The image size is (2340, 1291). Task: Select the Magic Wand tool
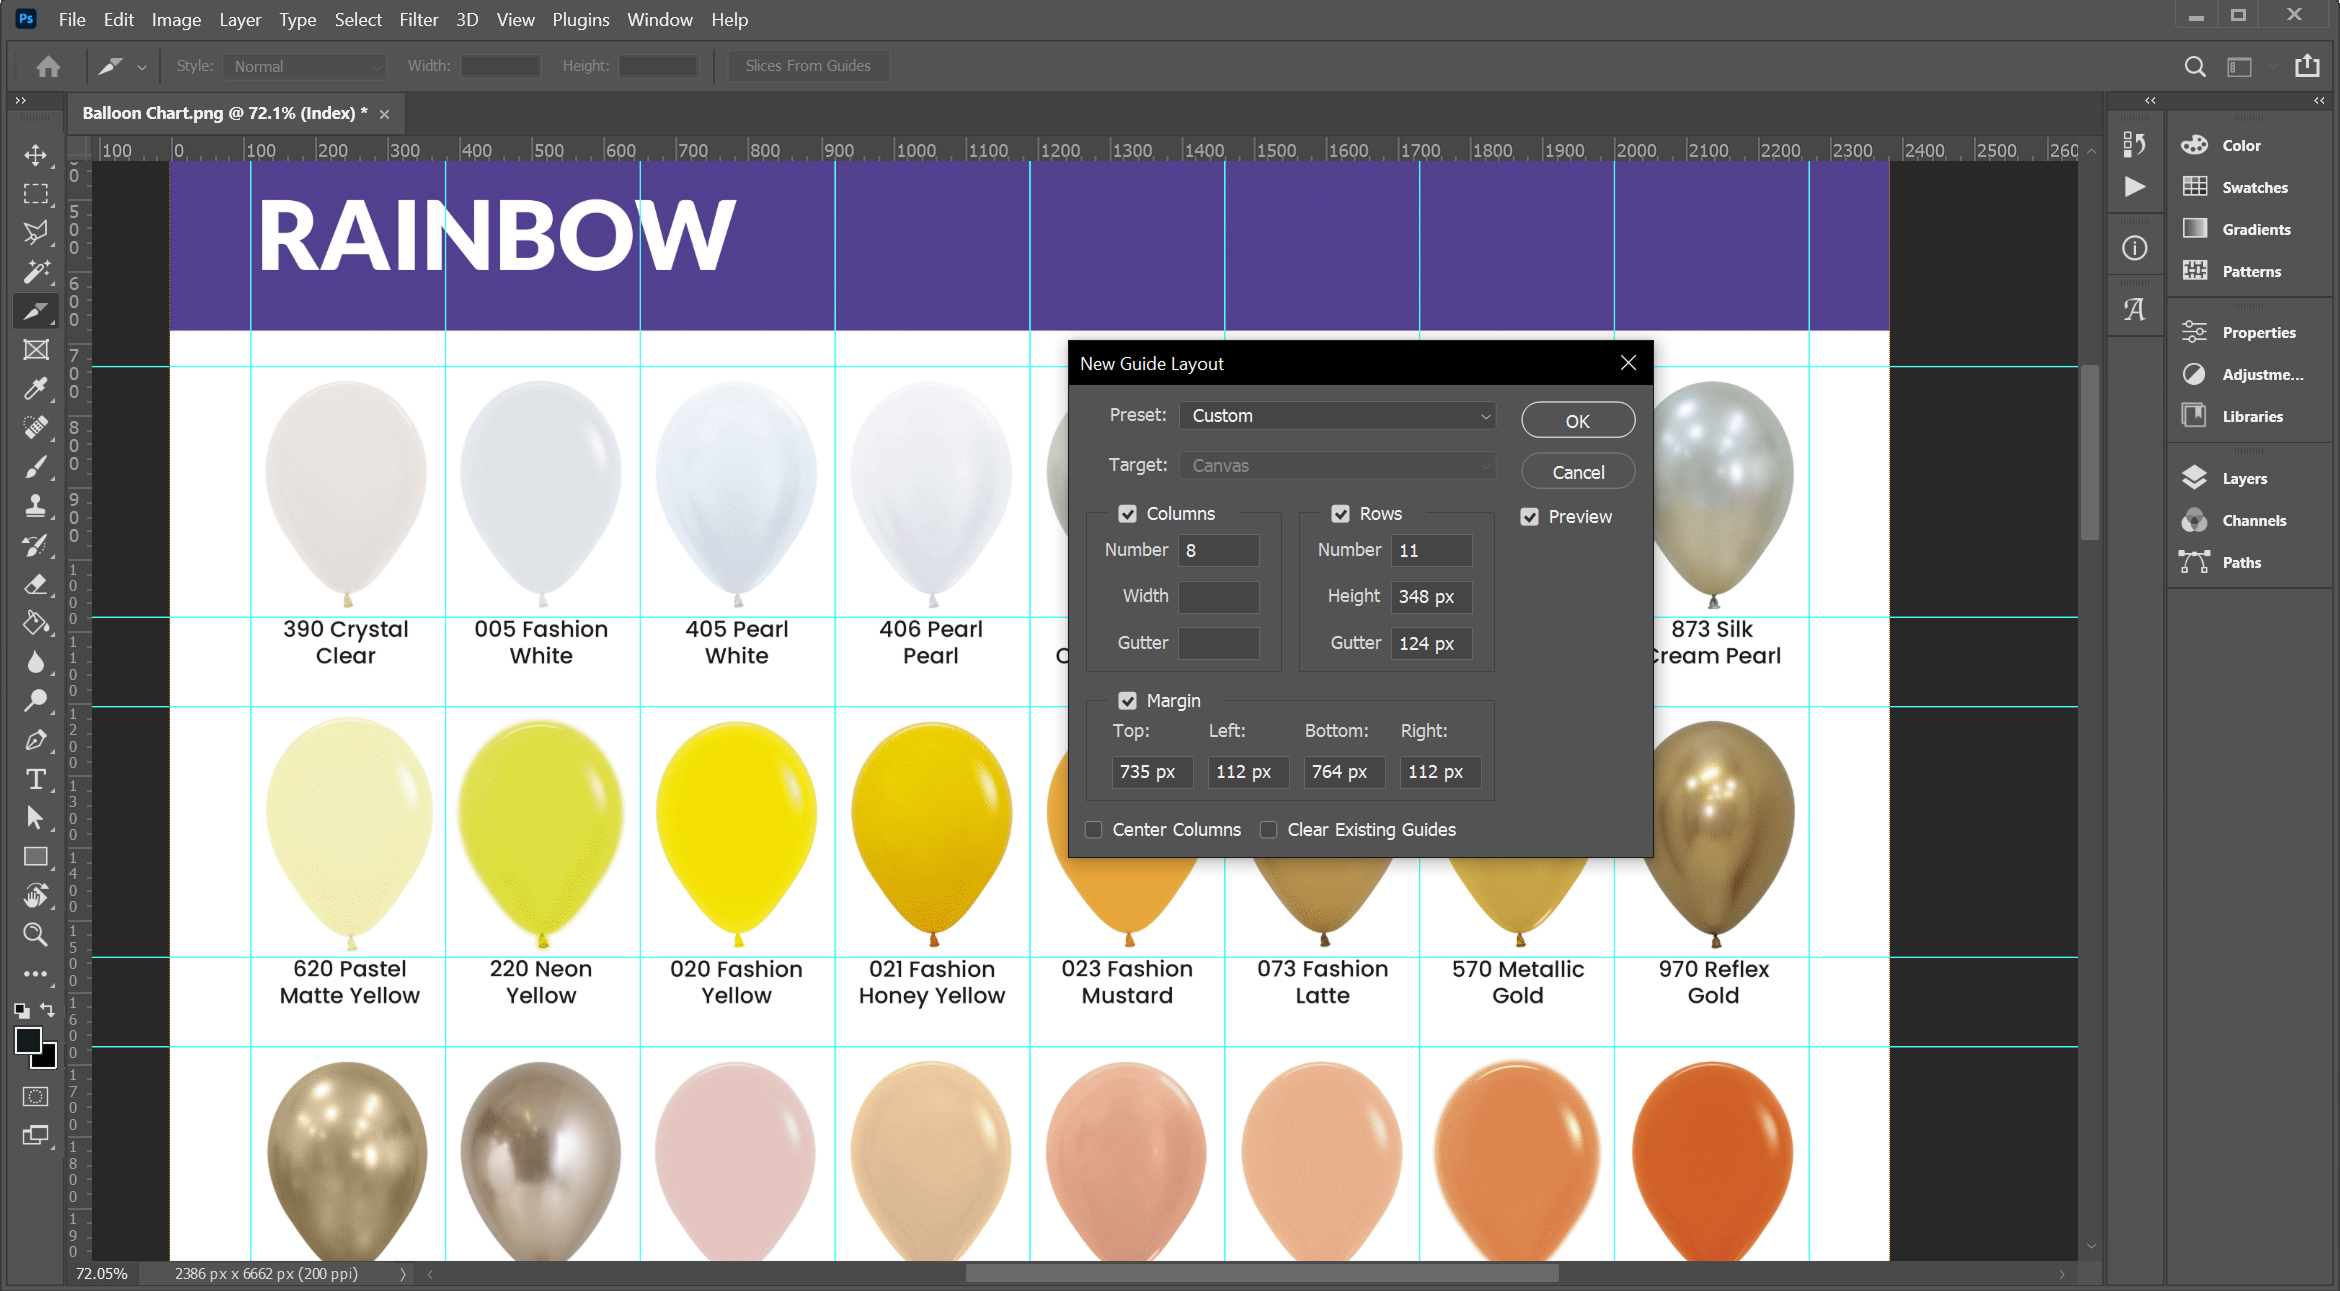36,272
